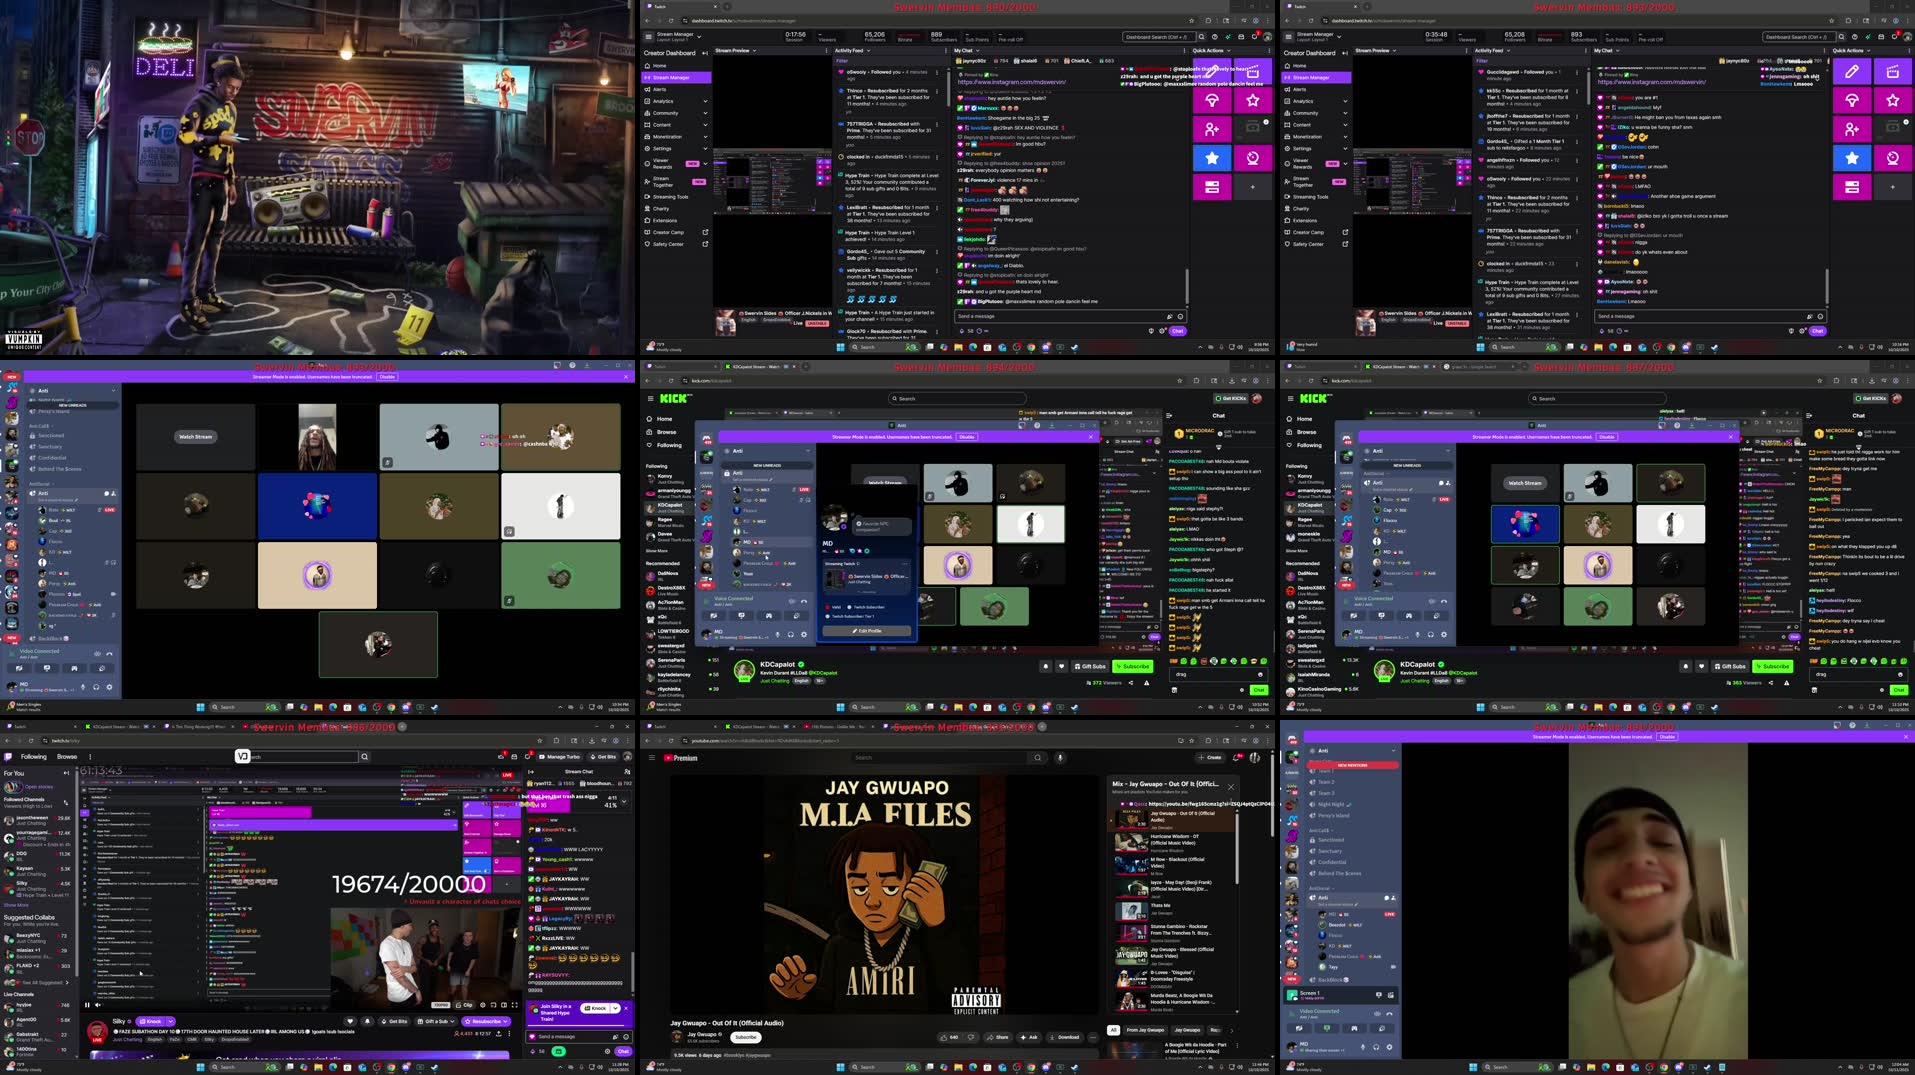Open the YouTube hamburger guide menu

pos(652,758)
